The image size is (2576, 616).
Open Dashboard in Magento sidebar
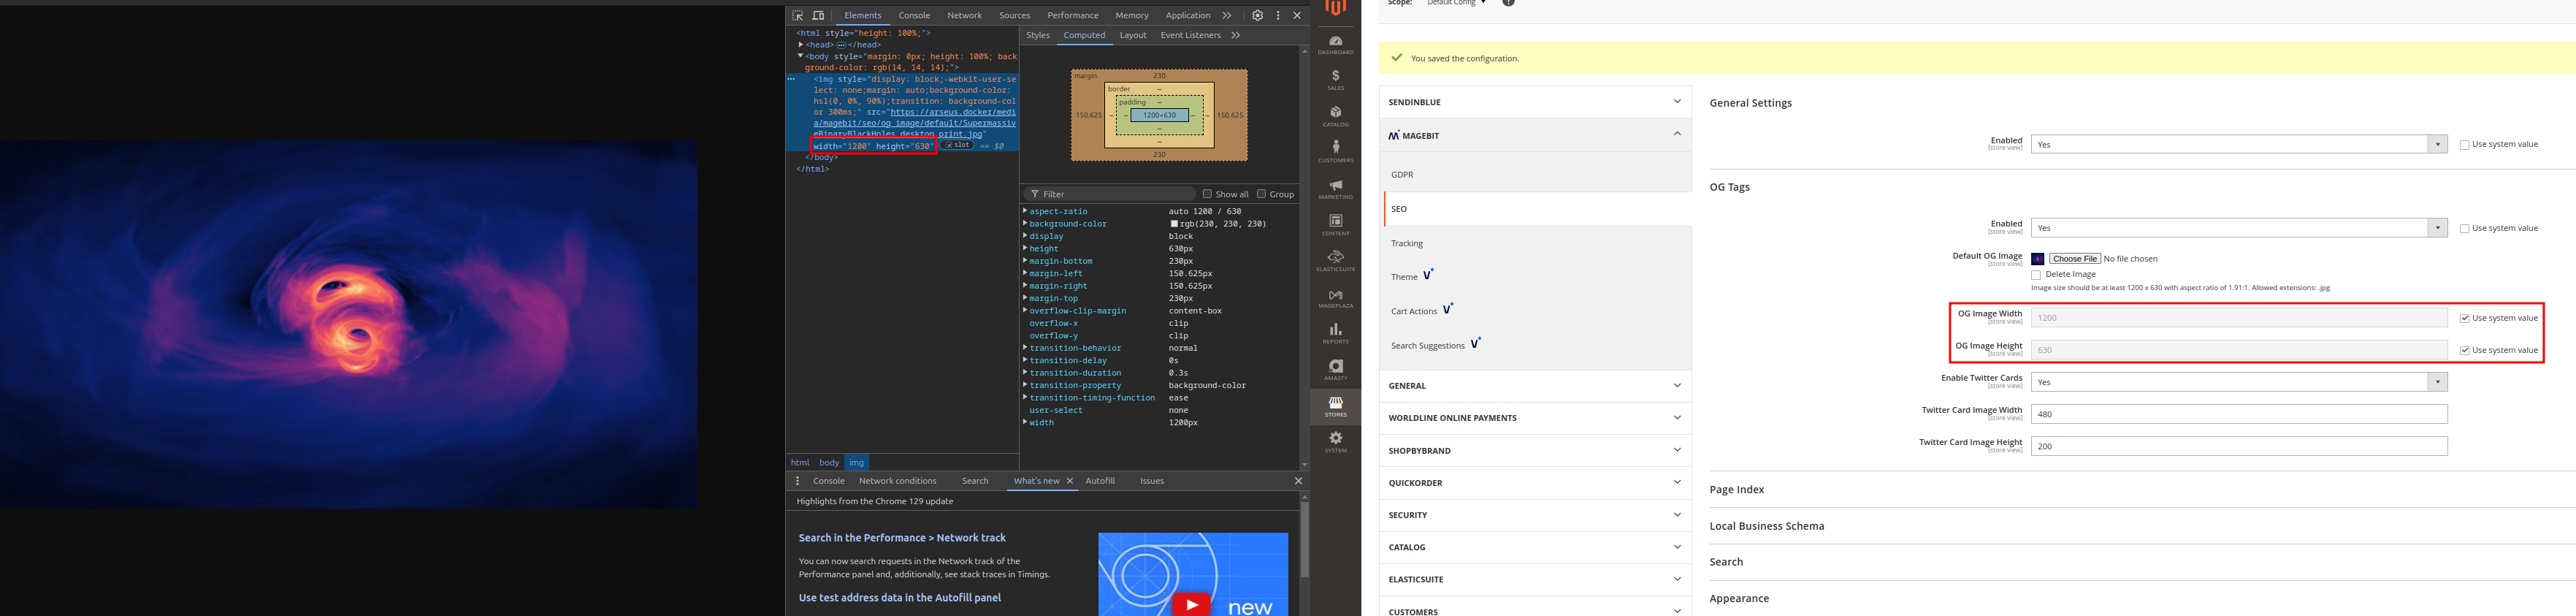coord(1335,45)
